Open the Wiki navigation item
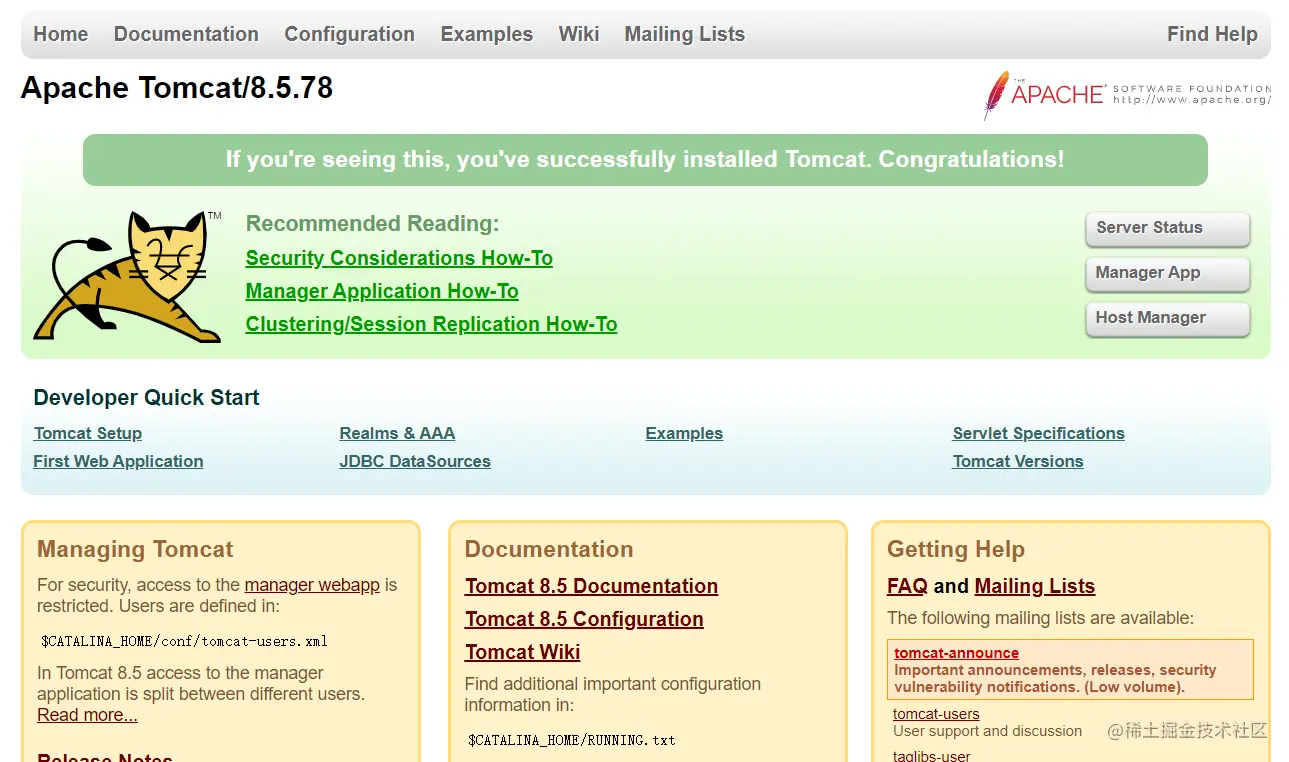 (579, 34)
